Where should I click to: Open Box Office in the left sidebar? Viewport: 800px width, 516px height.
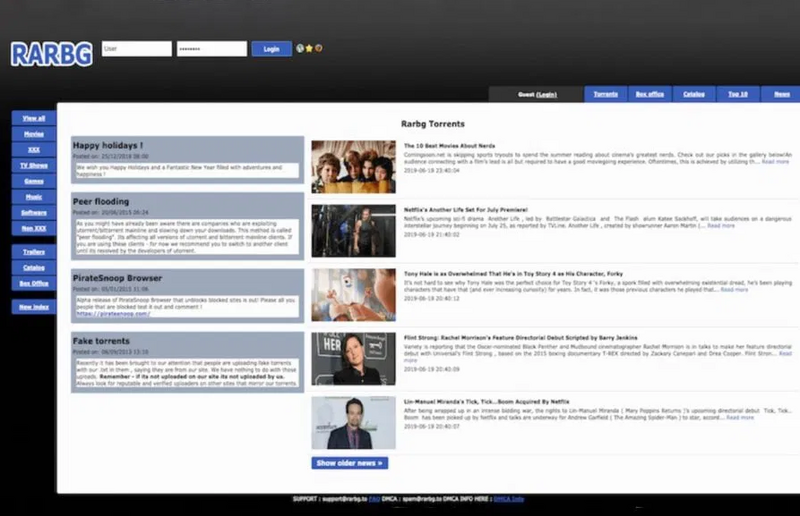(34, 283)
